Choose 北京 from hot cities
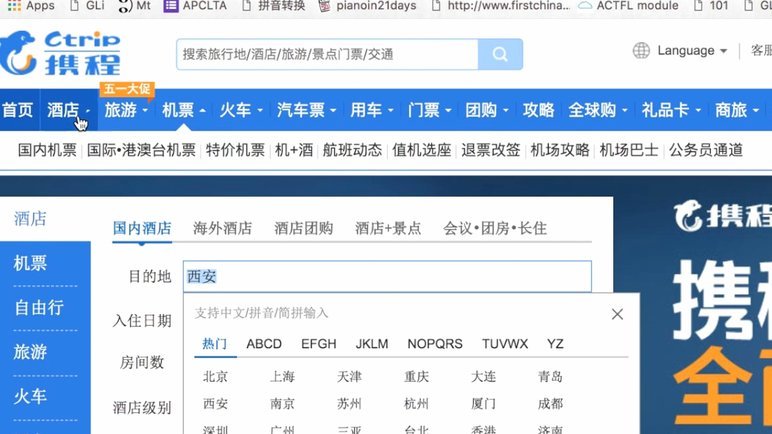 click(215, 377)
